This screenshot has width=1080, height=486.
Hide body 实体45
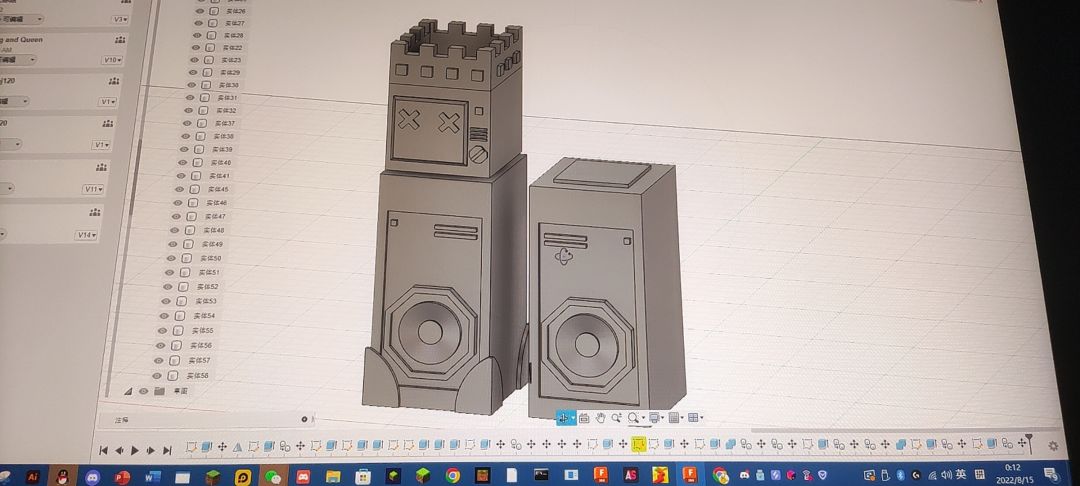tap(179, 189)
